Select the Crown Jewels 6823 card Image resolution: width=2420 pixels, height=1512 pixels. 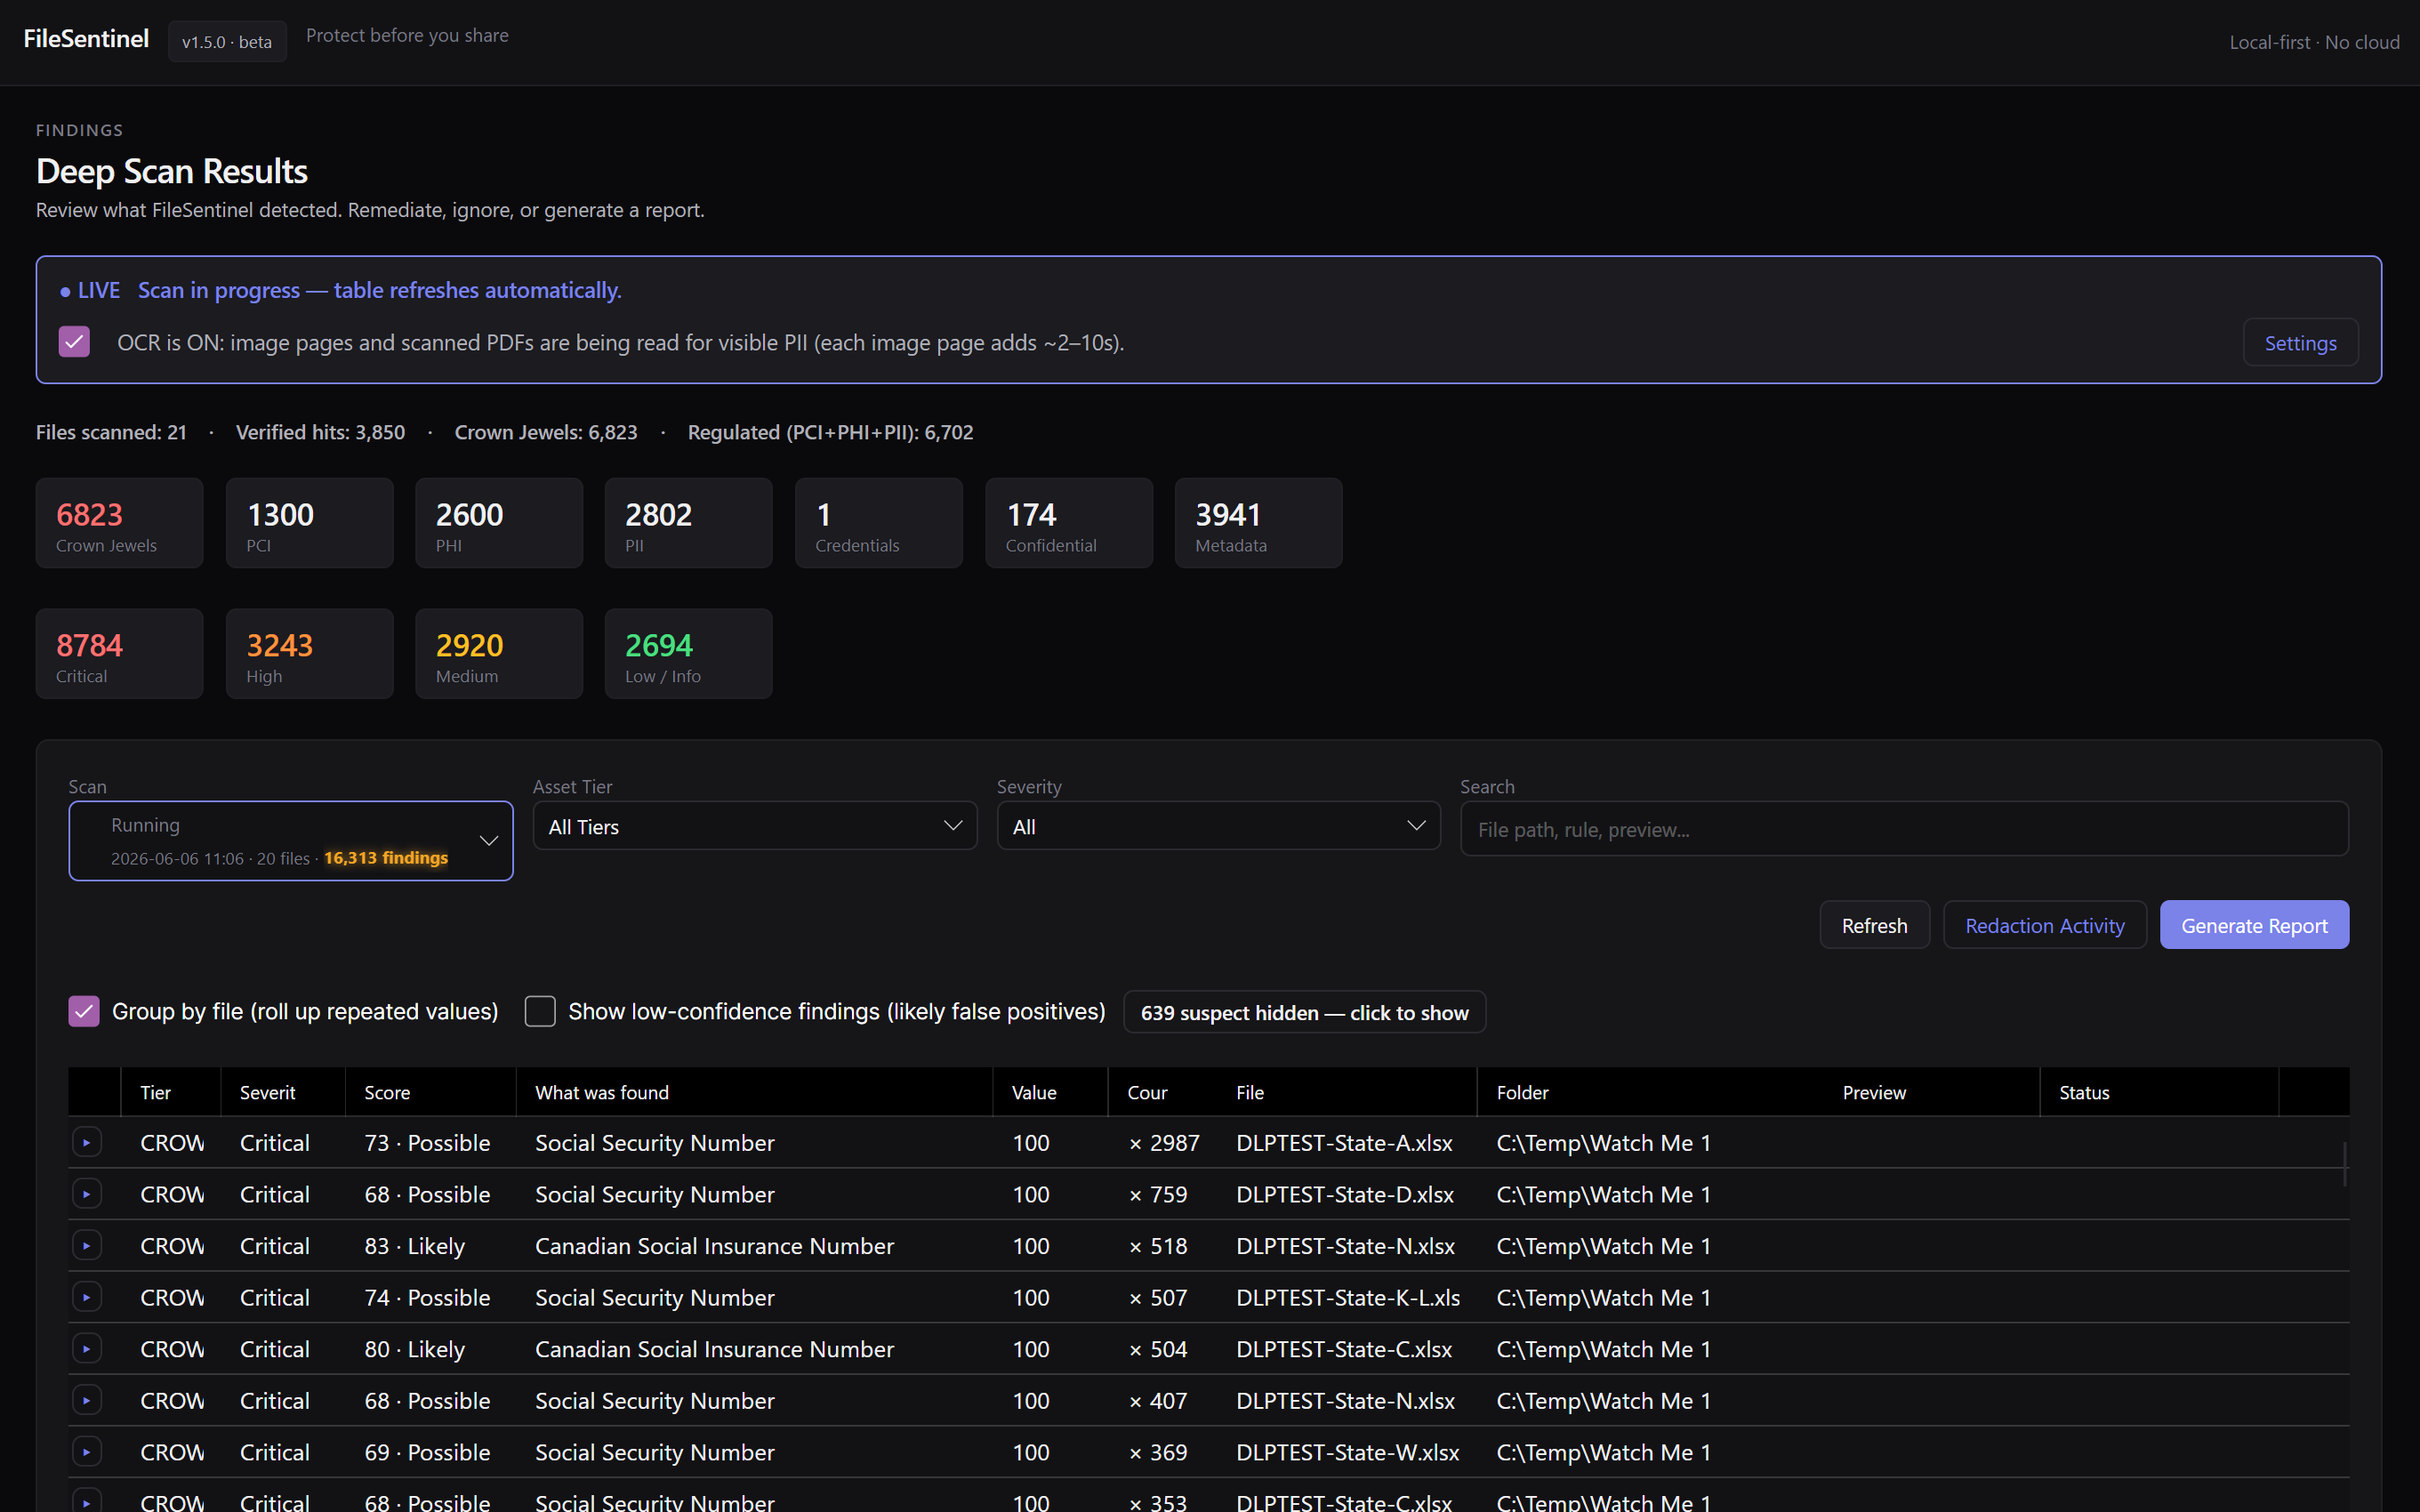[120, 523]
